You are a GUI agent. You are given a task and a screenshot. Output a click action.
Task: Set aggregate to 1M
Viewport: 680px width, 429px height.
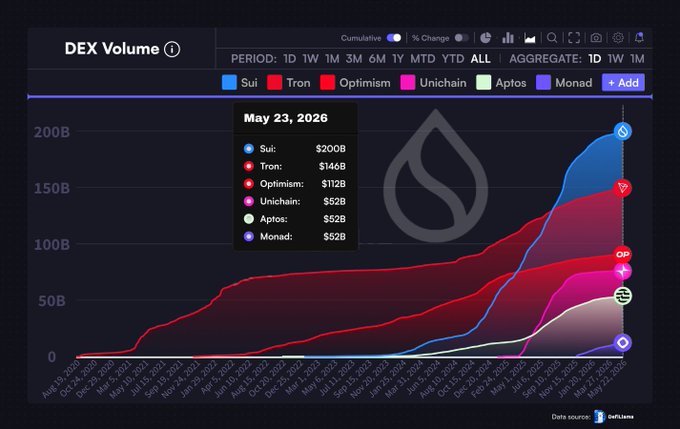637,59
